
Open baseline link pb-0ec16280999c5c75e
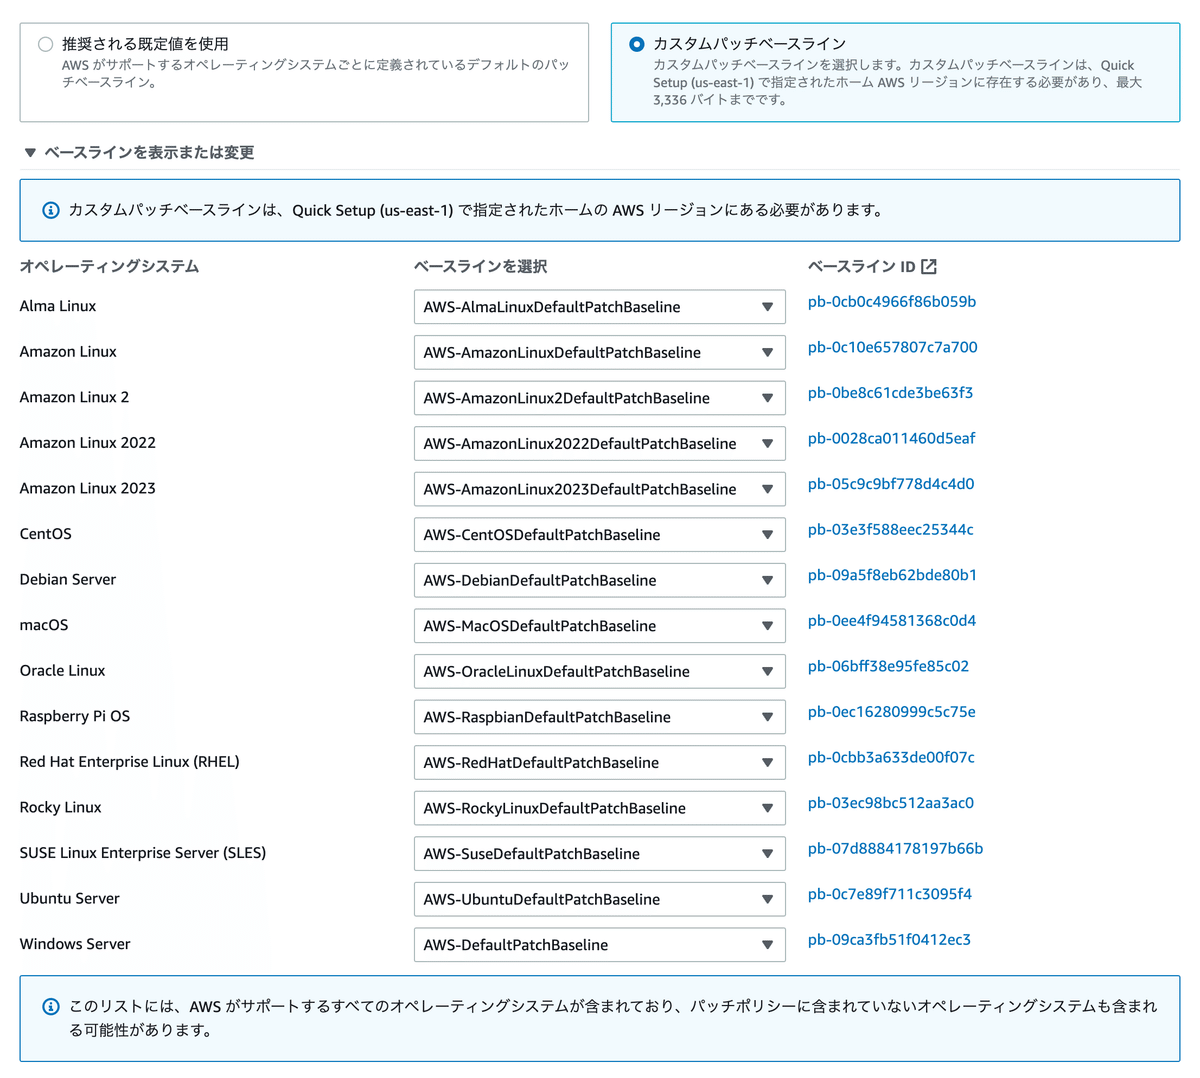[x=892, y=712]
